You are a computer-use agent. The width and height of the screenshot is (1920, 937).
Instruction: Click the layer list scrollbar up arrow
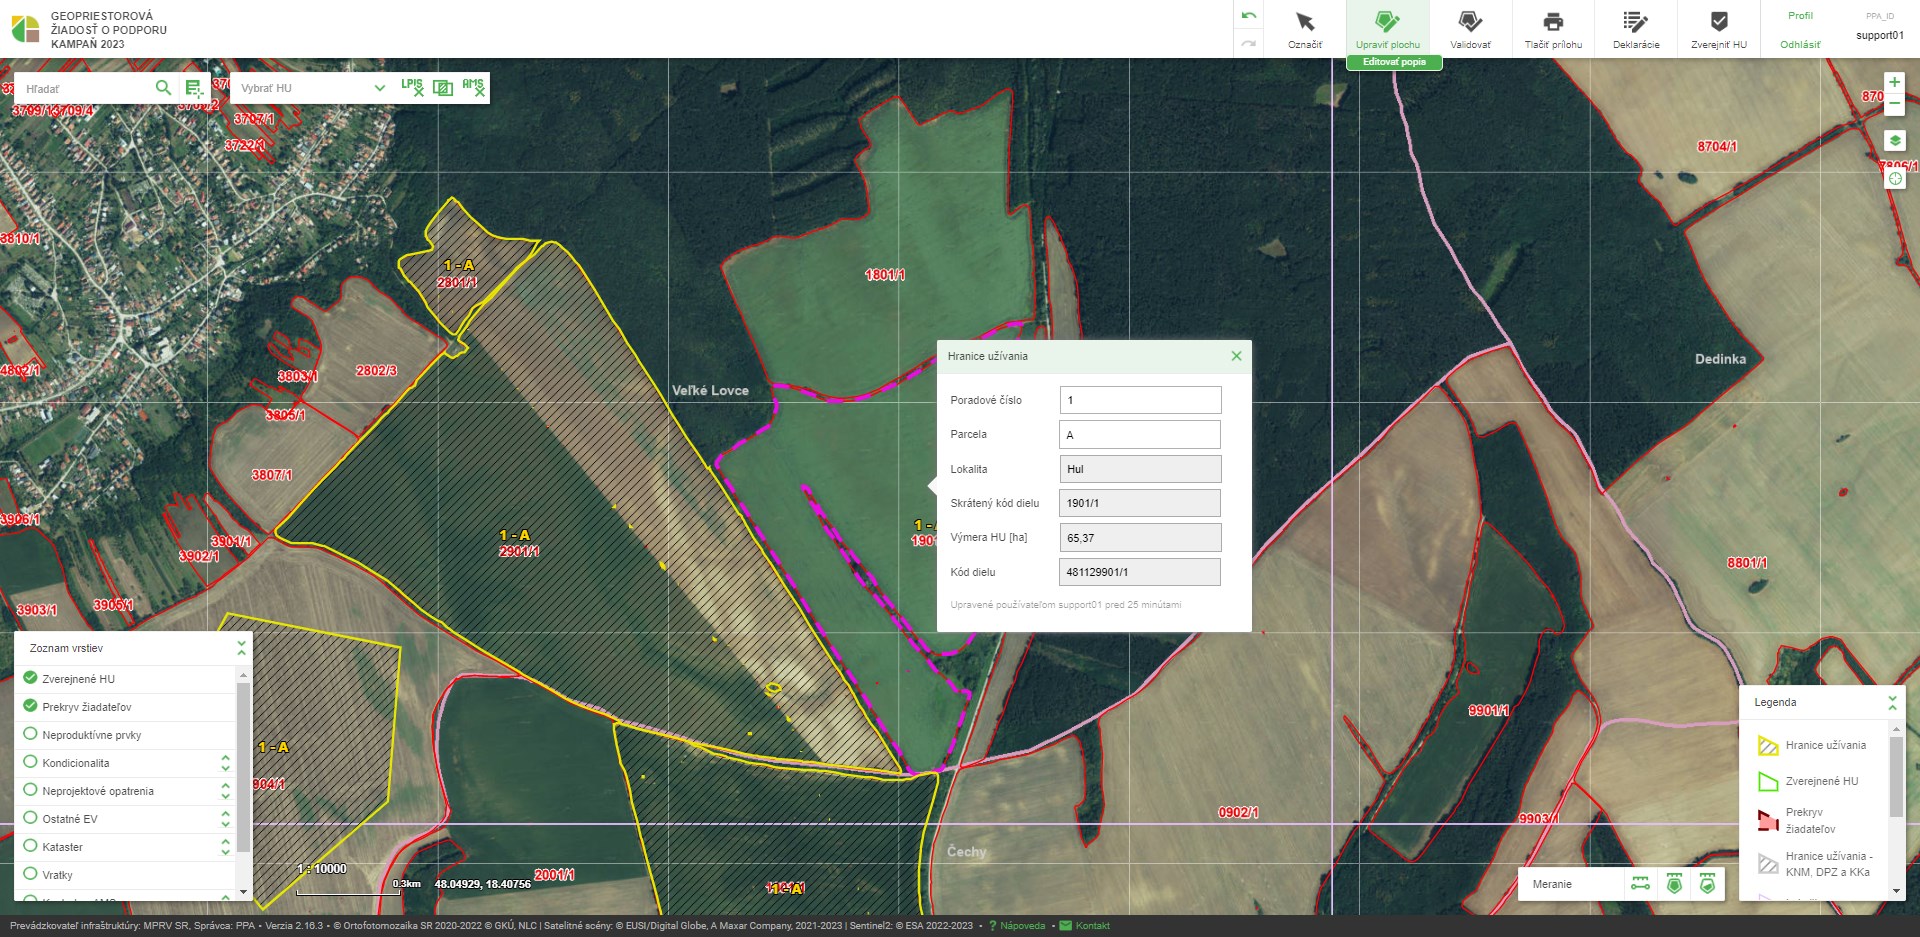pyautogui.click(x=243, y=676)
